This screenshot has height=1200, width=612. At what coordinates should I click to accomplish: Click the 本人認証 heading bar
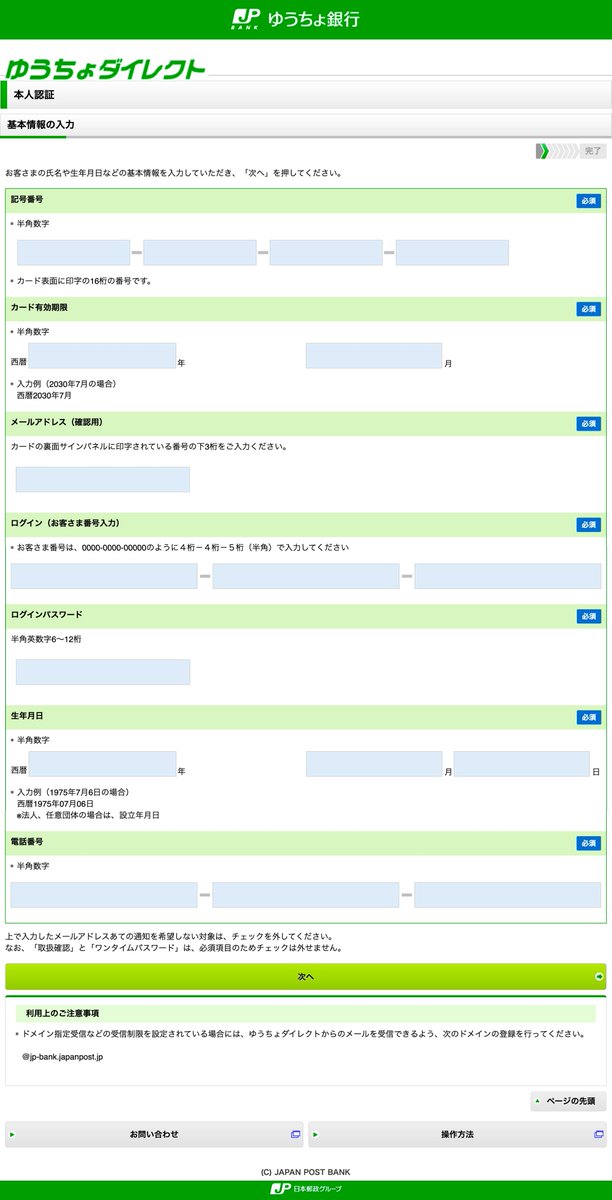(x=306, y=95)
